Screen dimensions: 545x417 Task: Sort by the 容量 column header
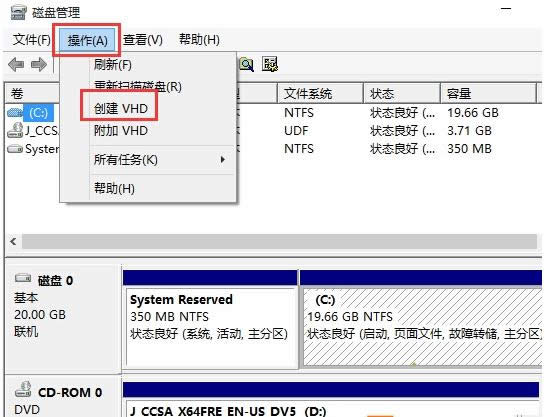(x=488, y=93)
